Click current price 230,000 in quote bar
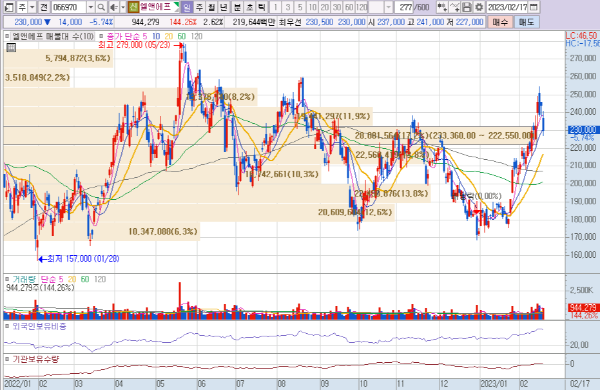 [28, 22]
